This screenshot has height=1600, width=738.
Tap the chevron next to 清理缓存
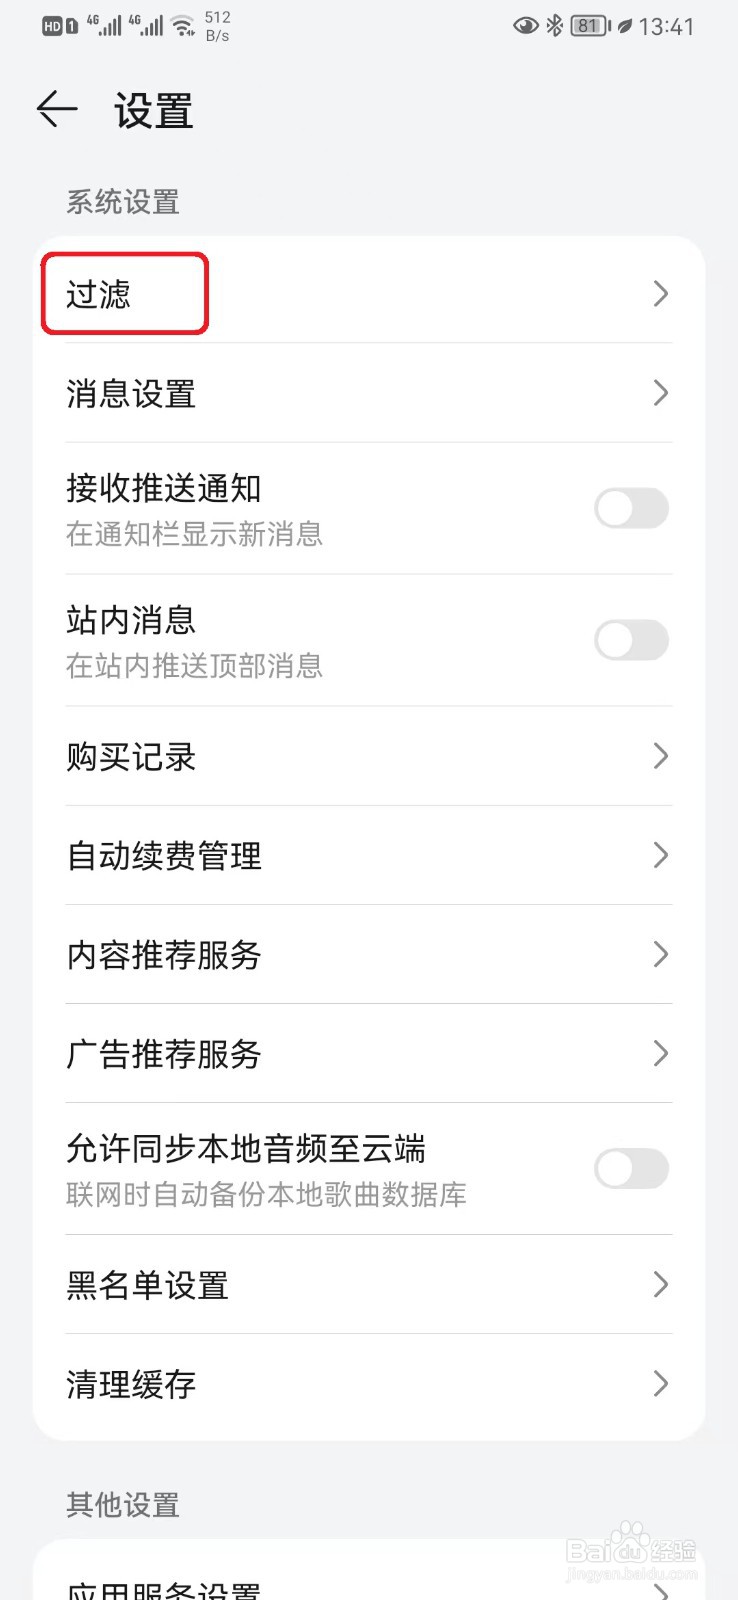tap(660, 1384)
